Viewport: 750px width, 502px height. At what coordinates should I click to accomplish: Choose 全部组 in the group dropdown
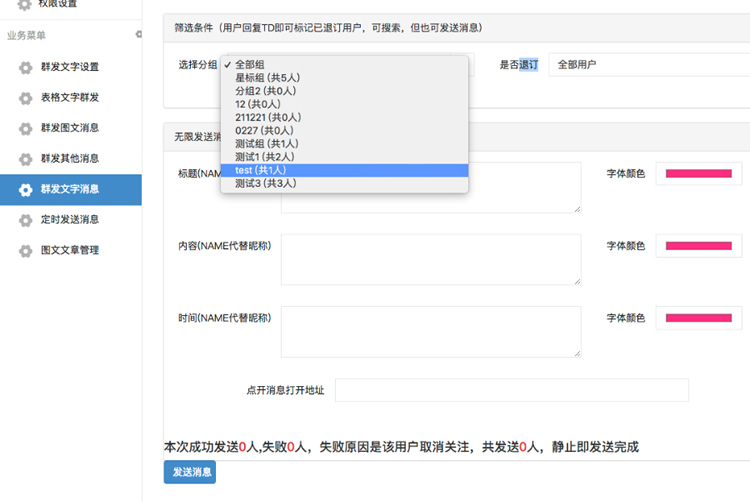(x=344, y=65)
